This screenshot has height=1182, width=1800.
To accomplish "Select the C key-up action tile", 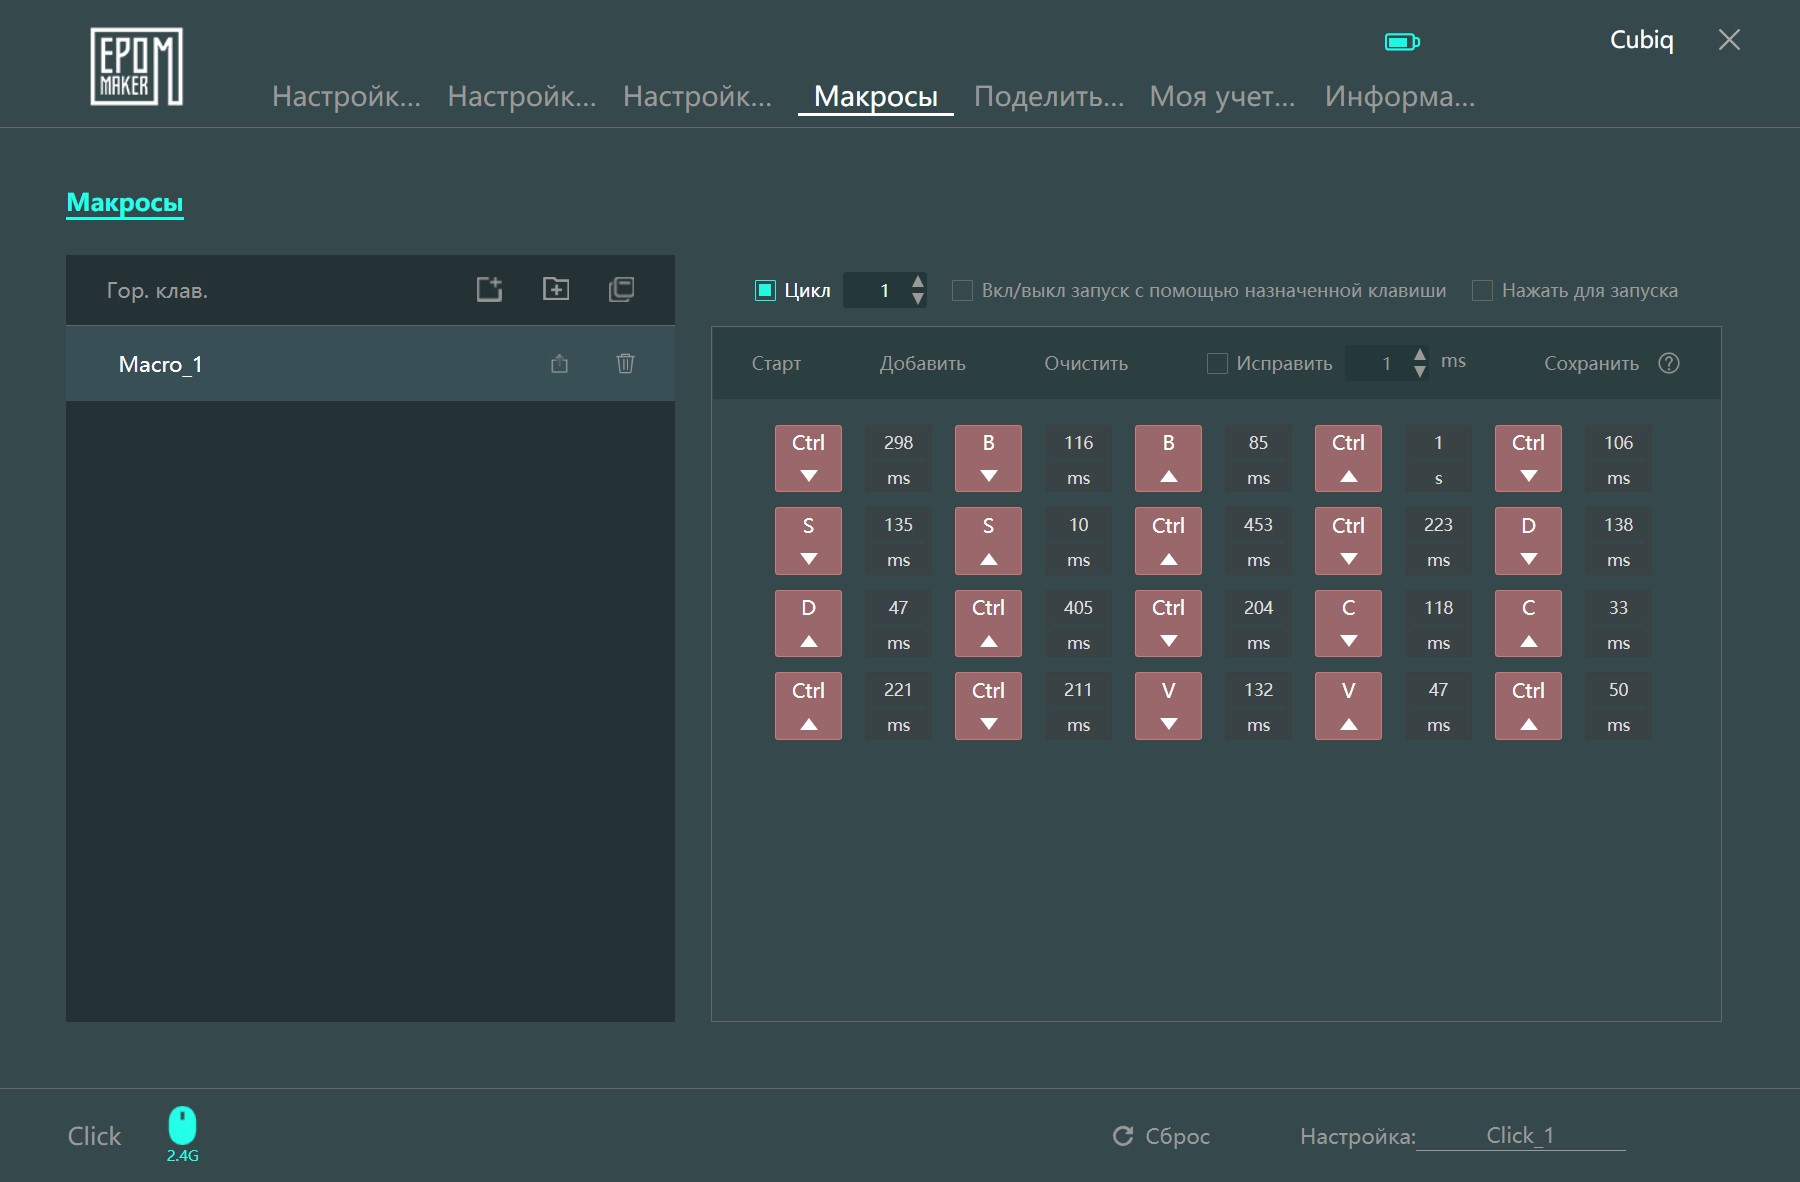I will (x=1528, y=623).
